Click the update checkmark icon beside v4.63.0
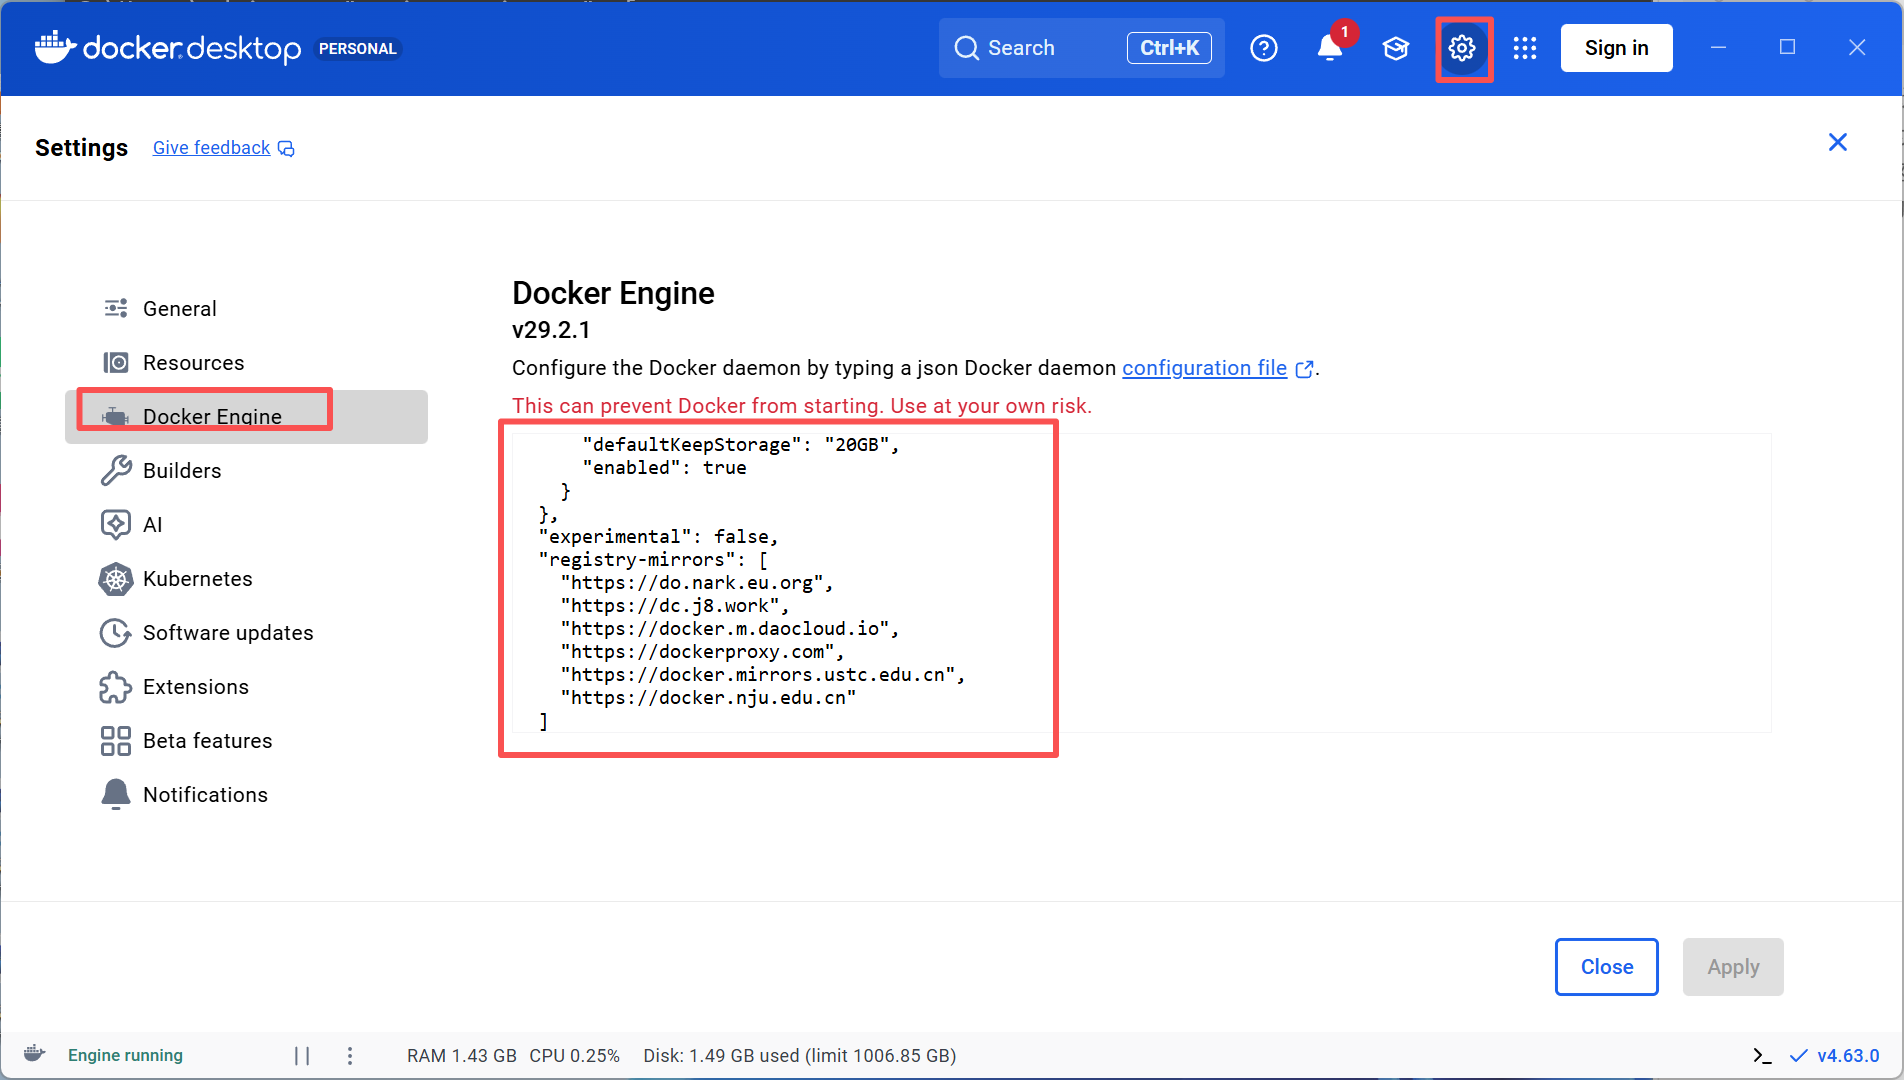Screen dimensions: 1904x1080 click(1798, 1055)
